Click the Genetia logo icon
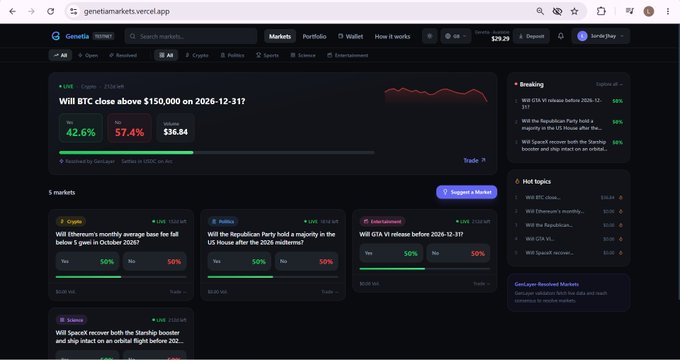Screen dimensions: 680x360 tap(56, 36)
